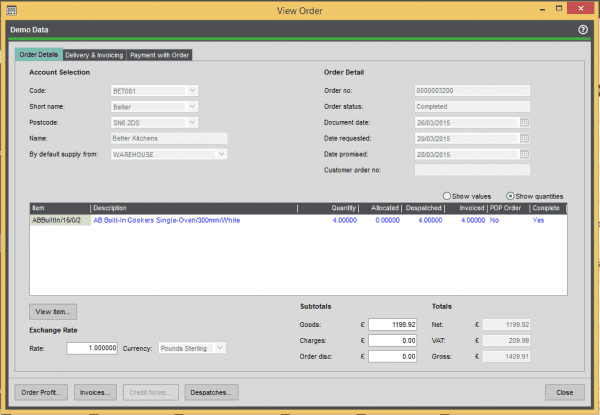
Task: Click the window system menu icon
Action: [x=11, y=10]
